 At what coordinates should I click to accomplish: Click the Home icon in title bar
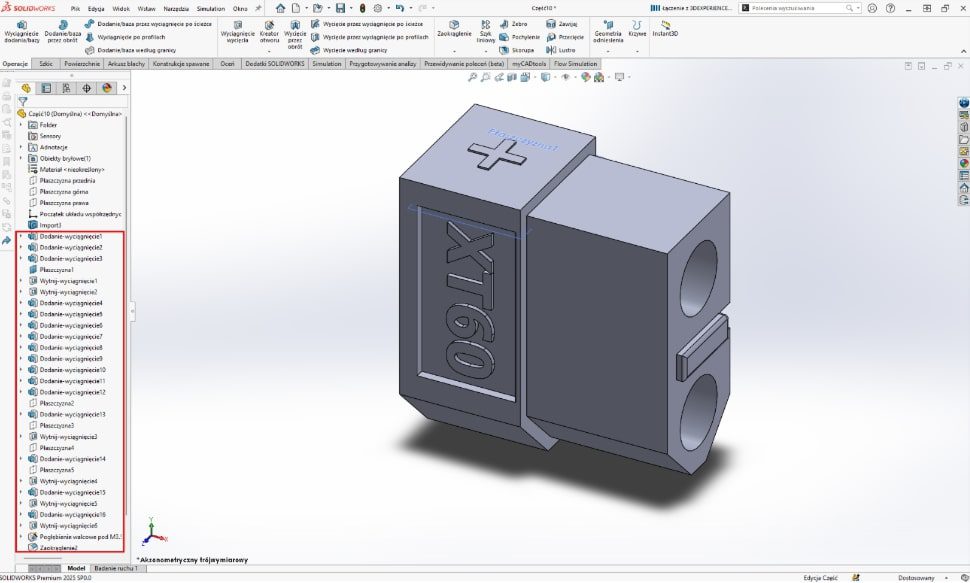280,8
